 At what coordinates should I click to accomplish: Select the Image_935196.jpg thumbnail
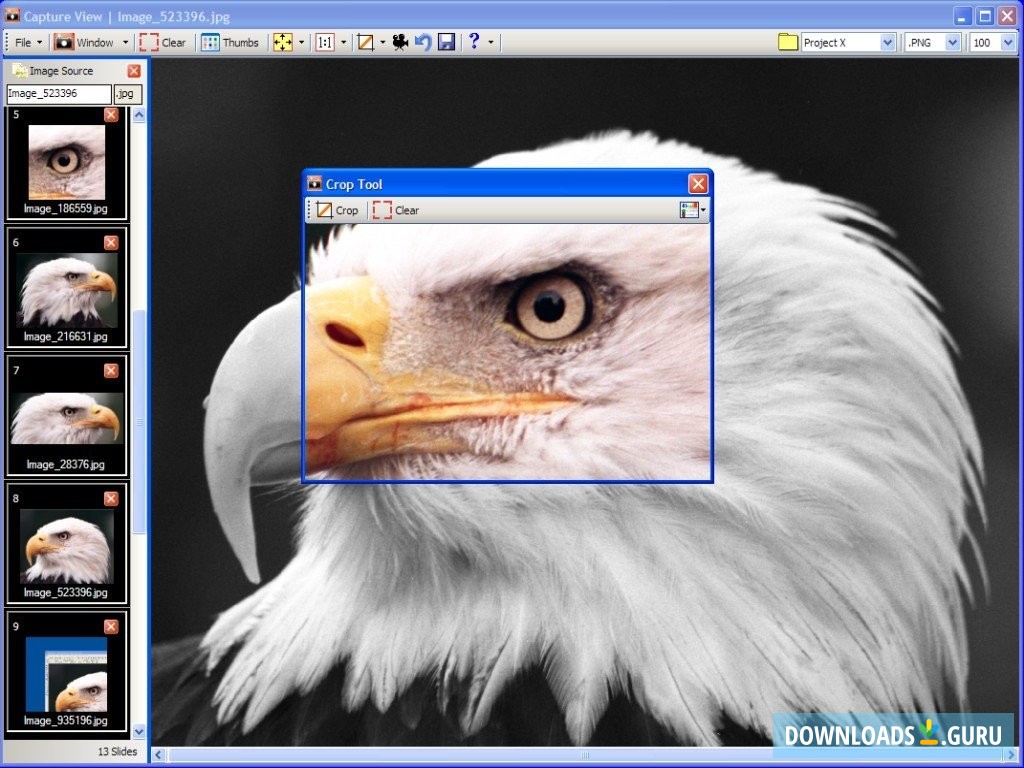pos(67,675)
